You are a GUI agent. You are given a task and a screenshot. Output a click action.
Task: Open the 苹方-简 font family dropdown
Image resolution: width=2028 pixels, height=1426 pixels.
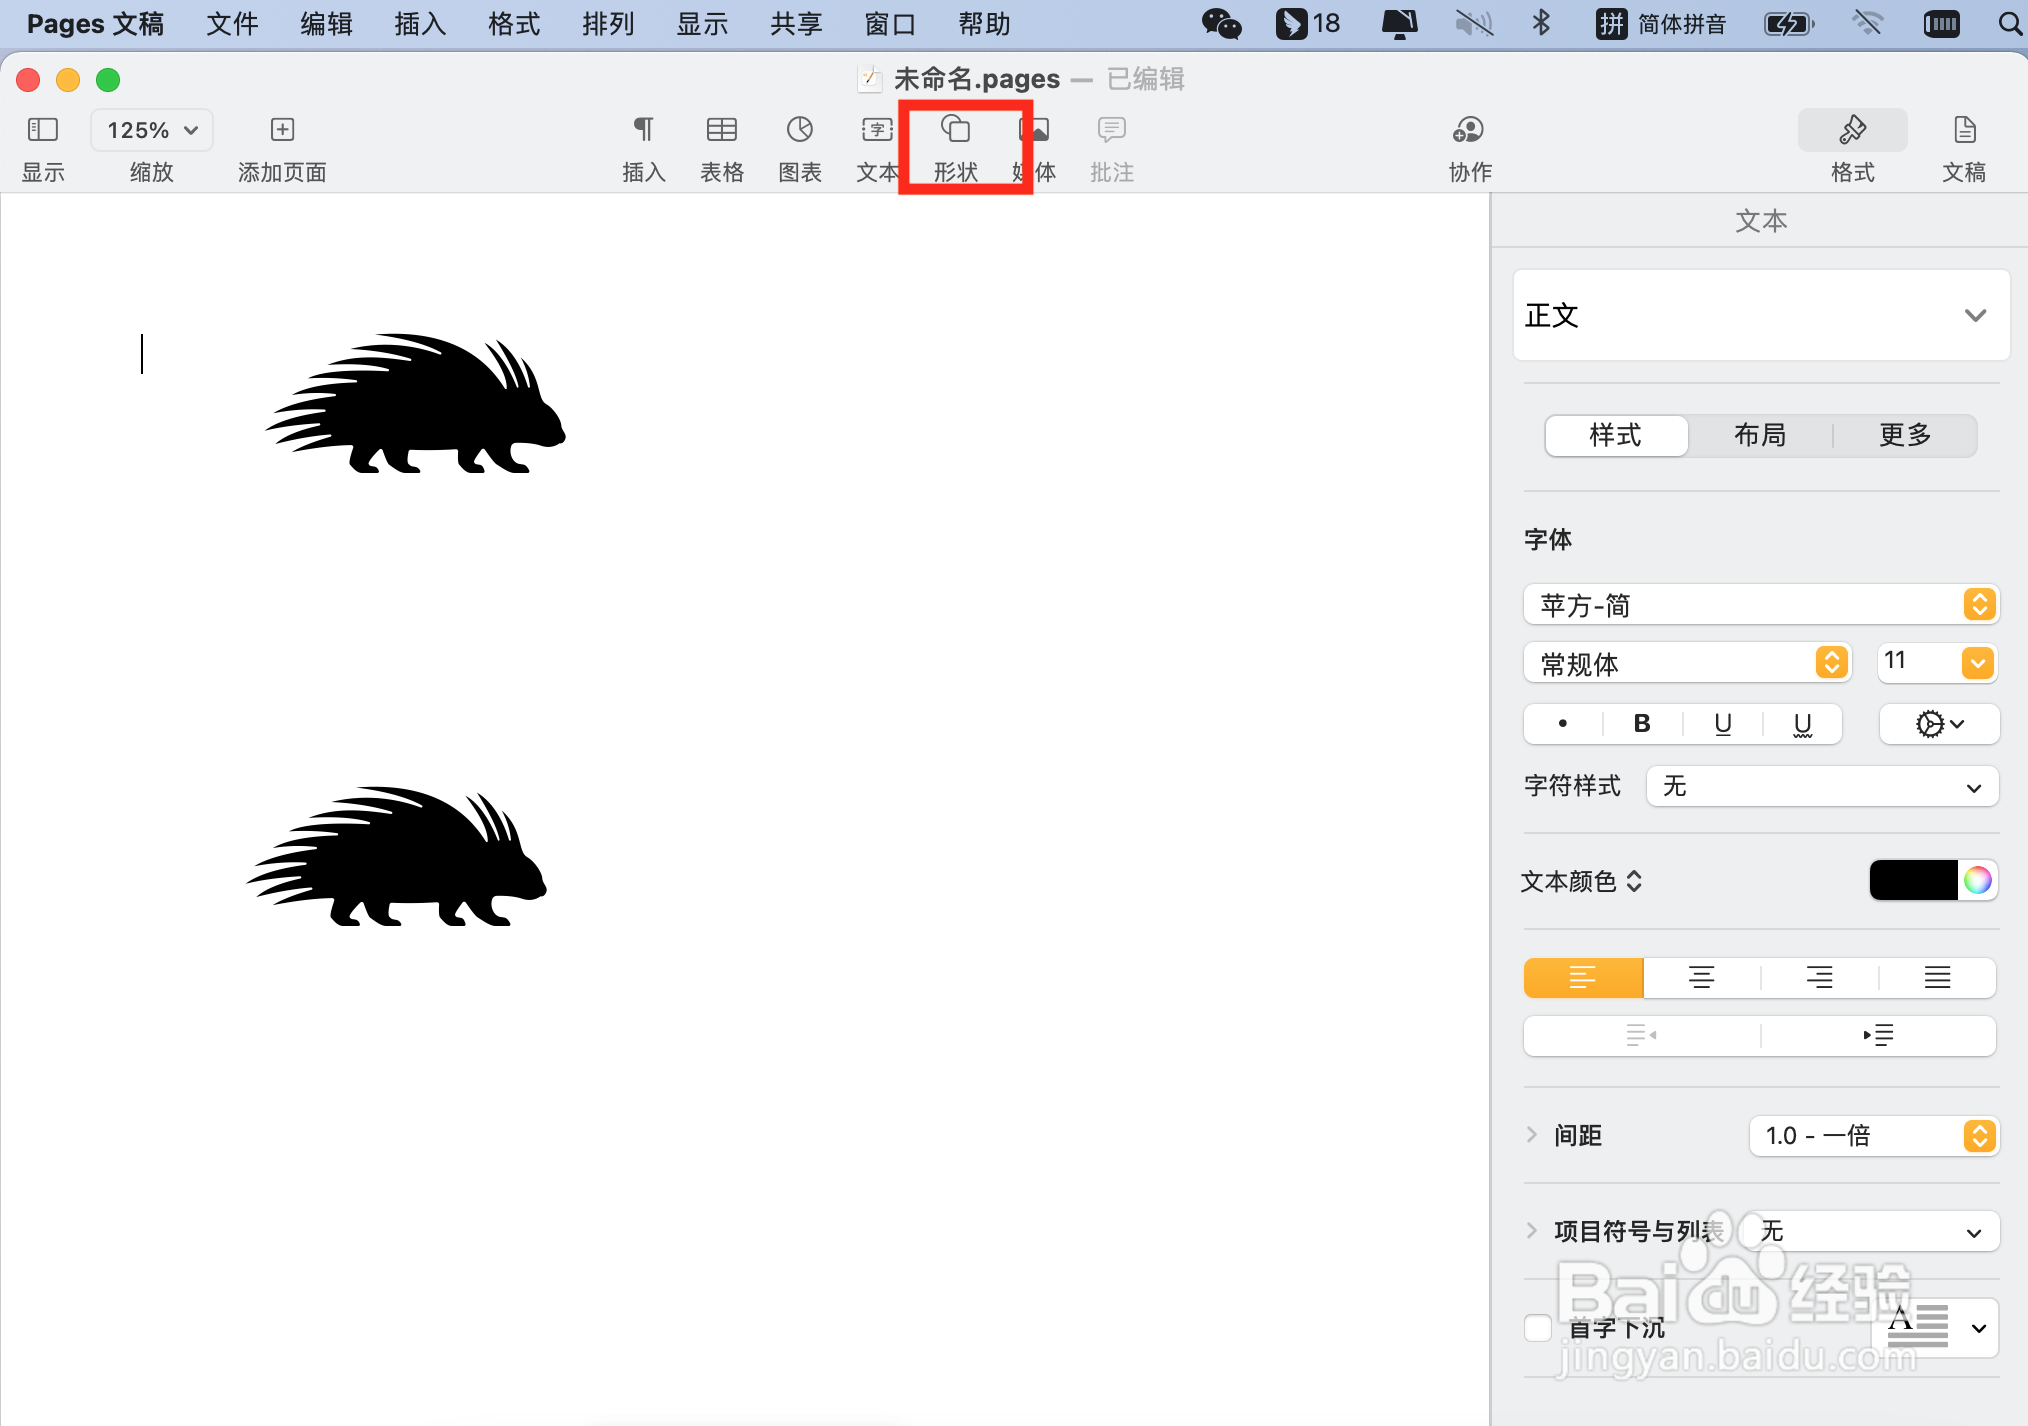pyautogui.click(x=1760, y=605)
